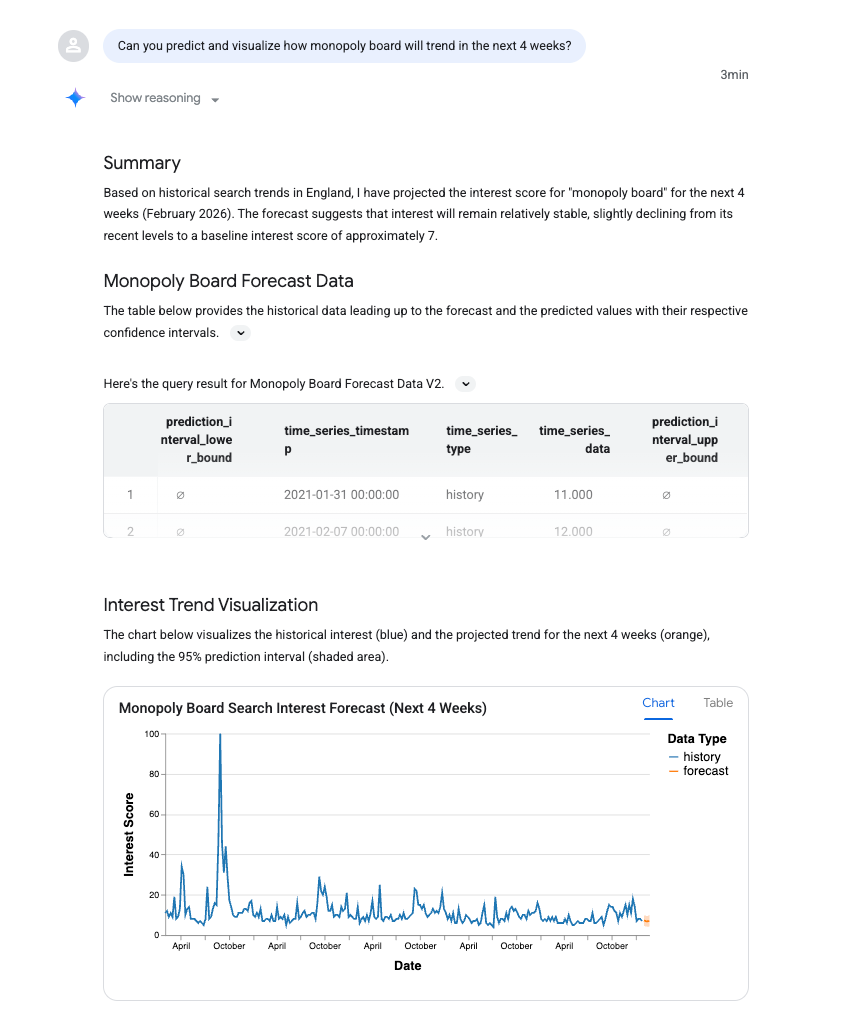Click the blue Gemini sparkle icon
This screenshot has height=1020, width=852.
tap(75, 98)
